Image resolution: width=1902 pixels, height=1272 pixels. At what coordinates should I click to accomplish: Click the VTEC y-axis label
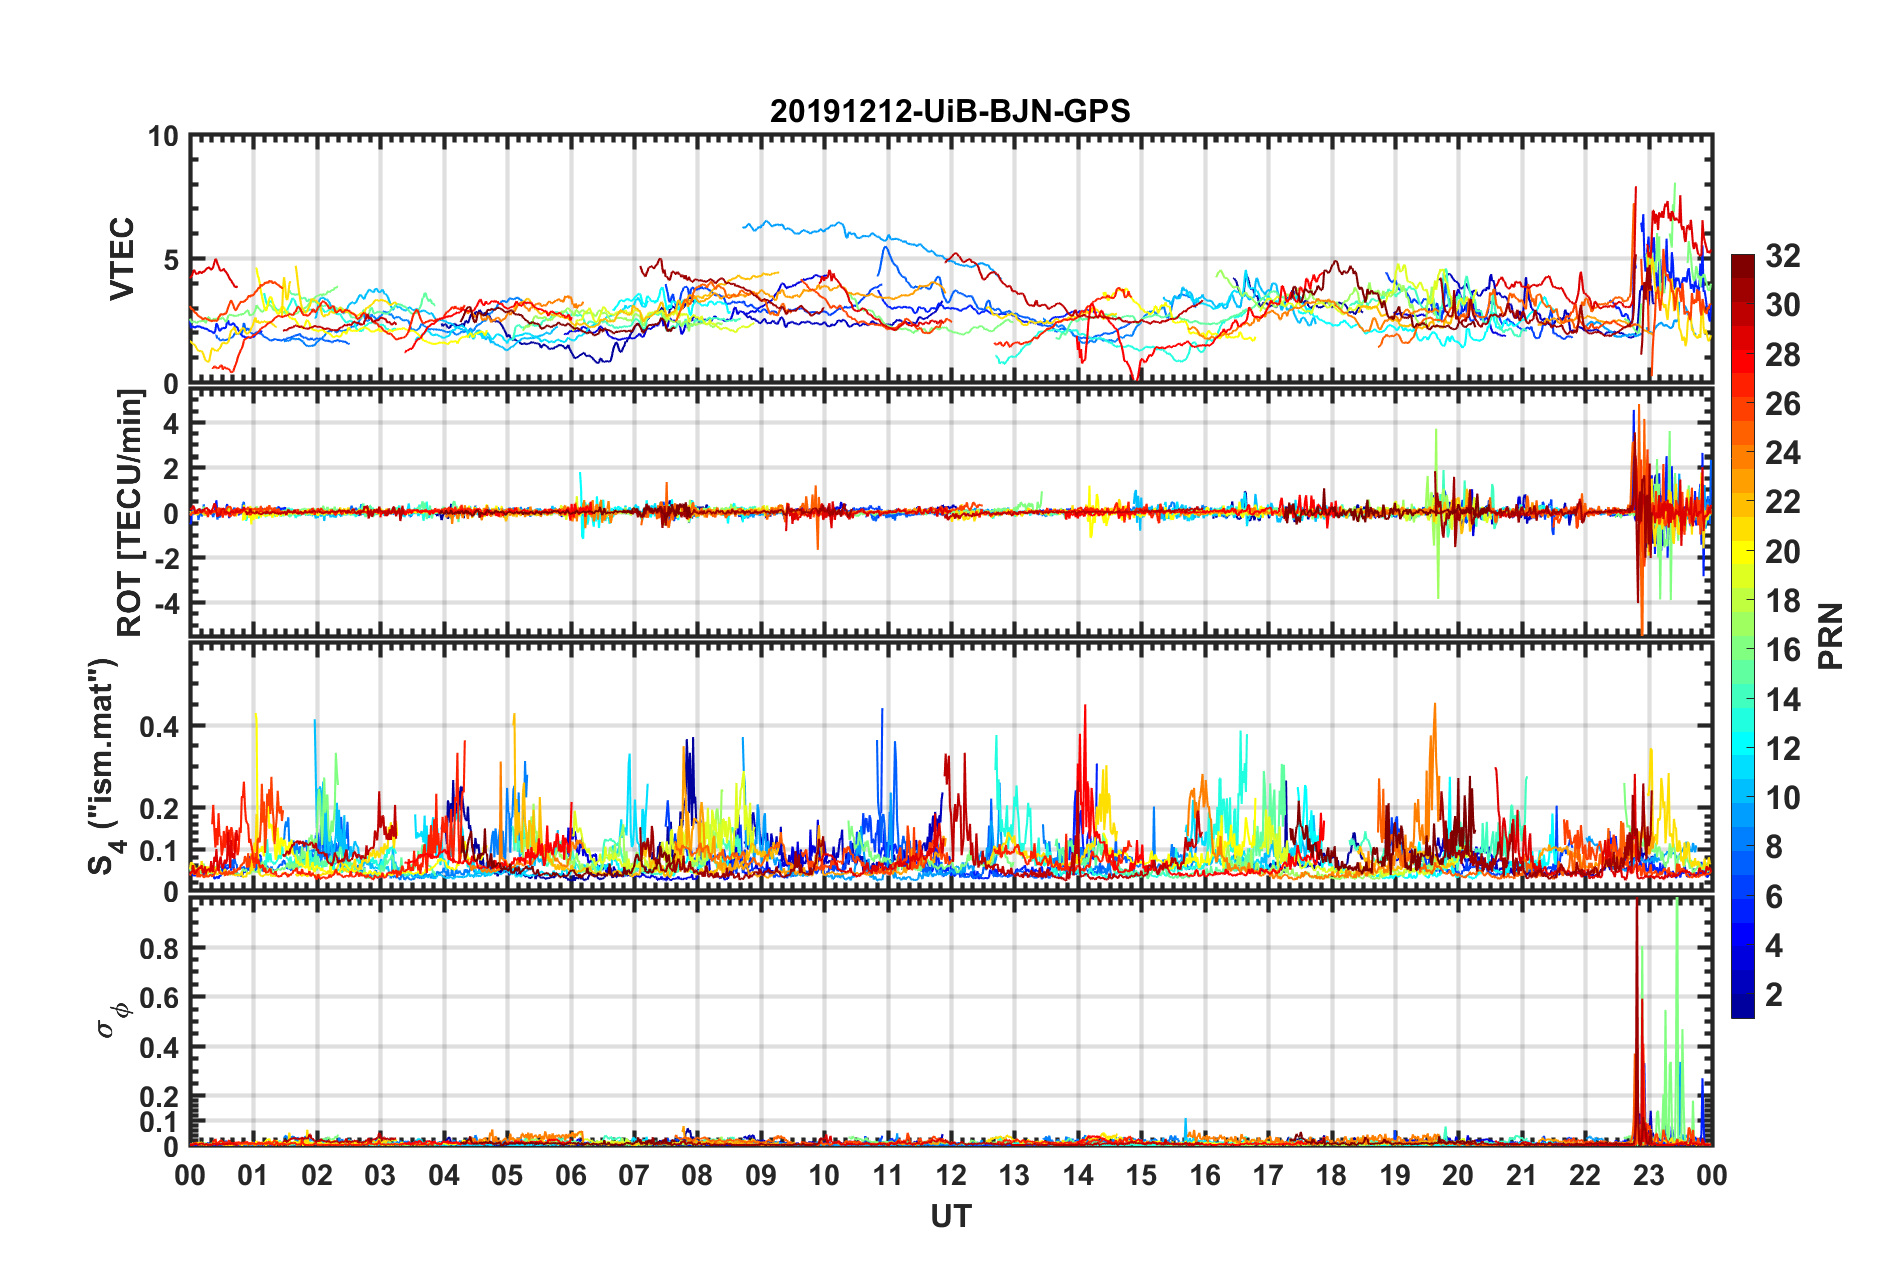122,259
